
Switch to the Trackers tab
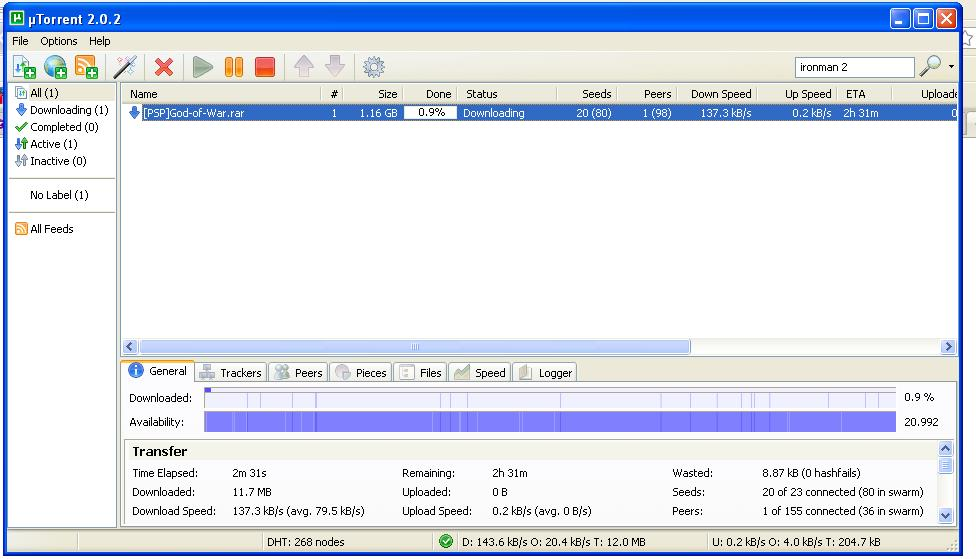click(x=231, y=373)
